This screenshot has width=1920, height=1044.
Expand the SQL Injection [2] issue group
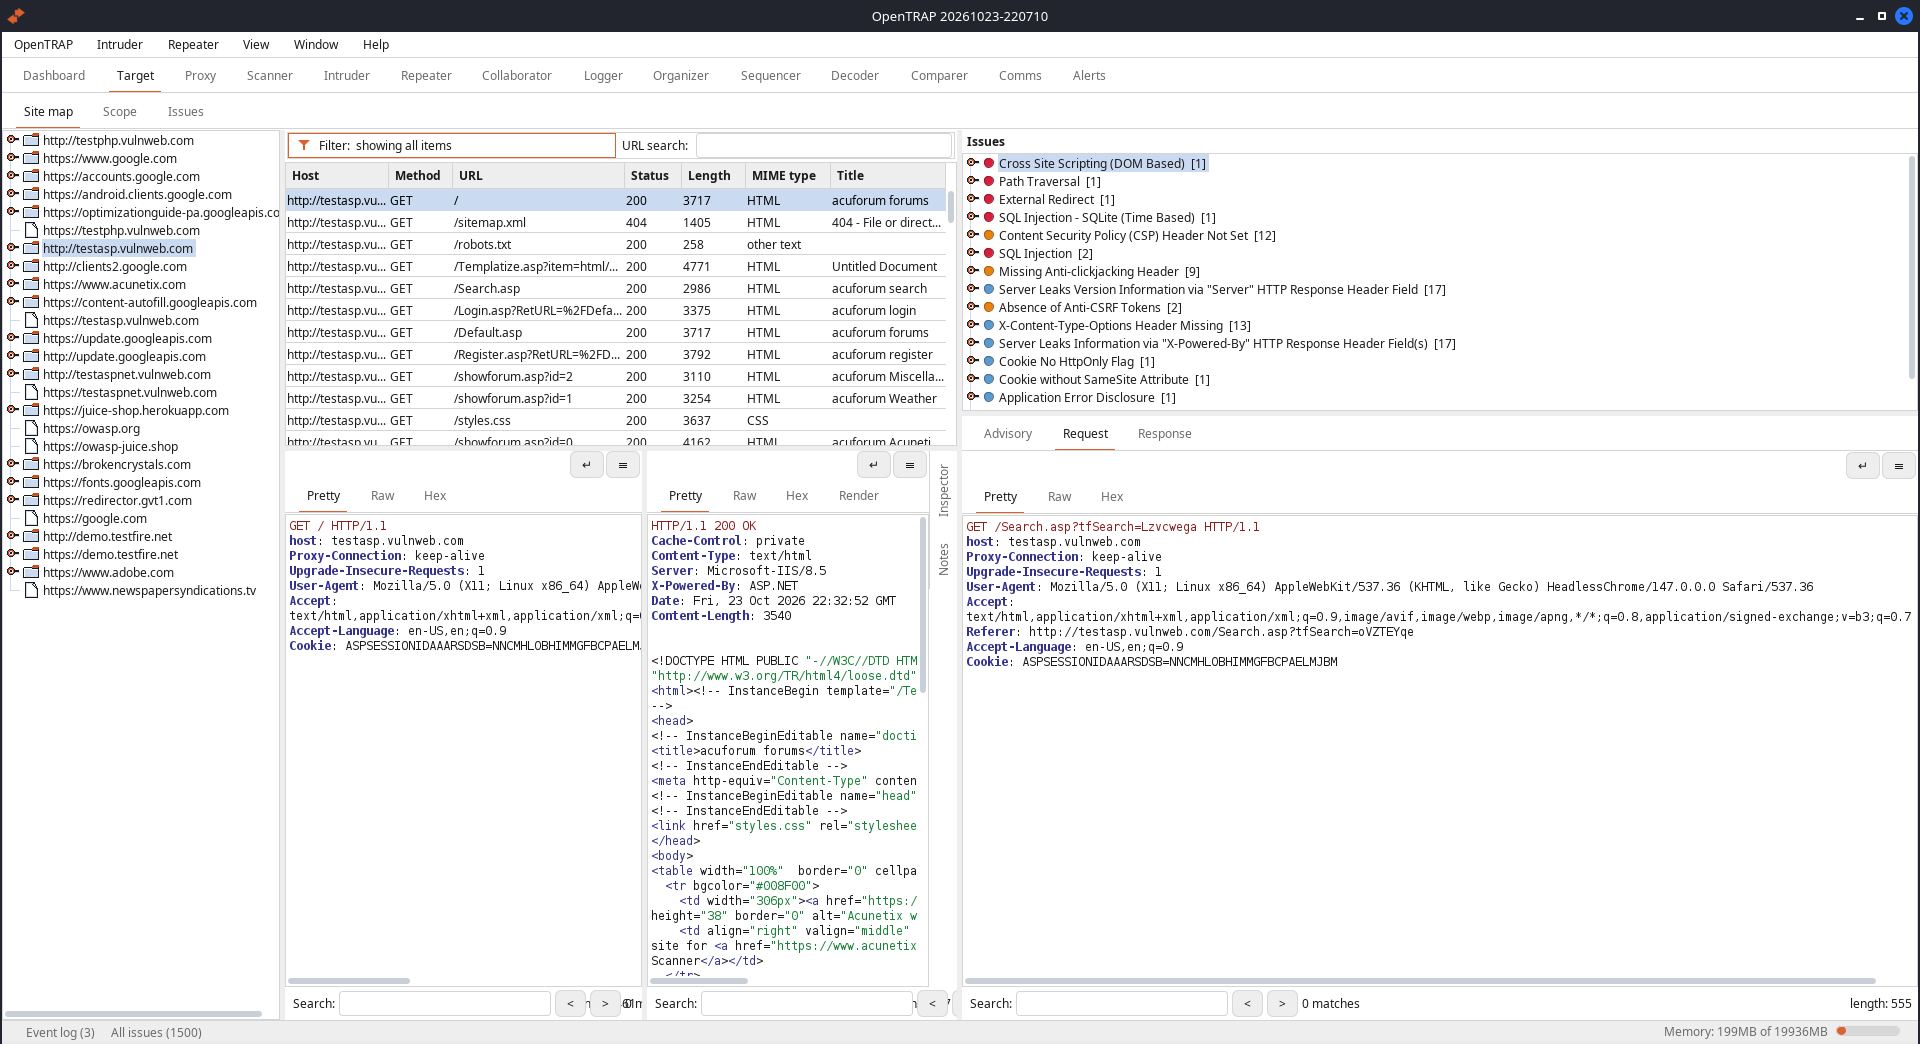pos(972,254)
